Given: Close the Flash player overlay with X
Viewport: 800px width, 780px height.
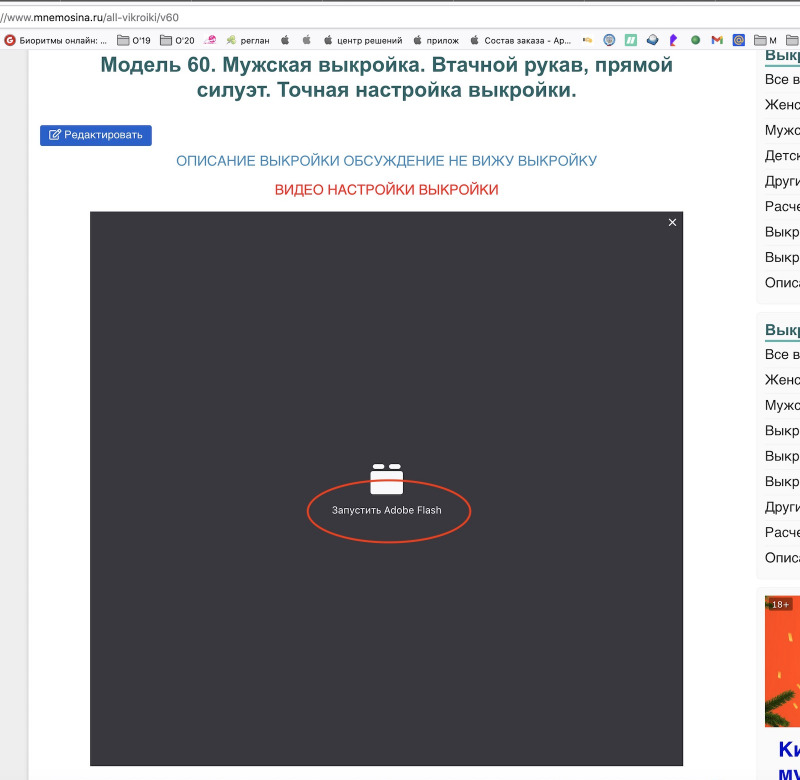Looking at the screenshot, I should 672,222.
